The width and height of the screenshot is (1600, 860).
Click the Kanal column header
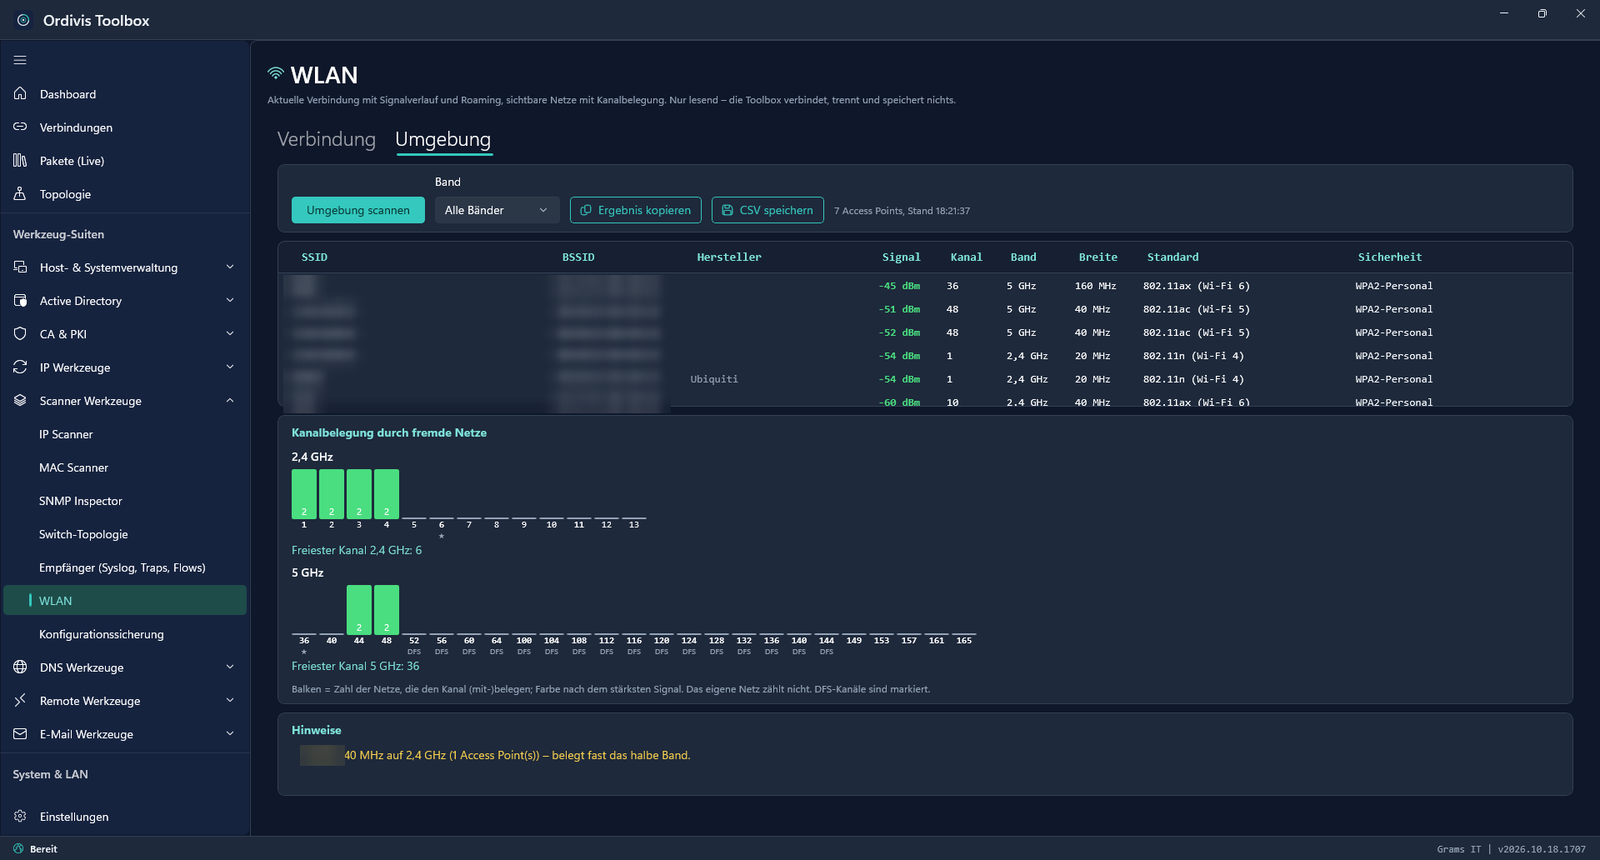coord(966,257)
